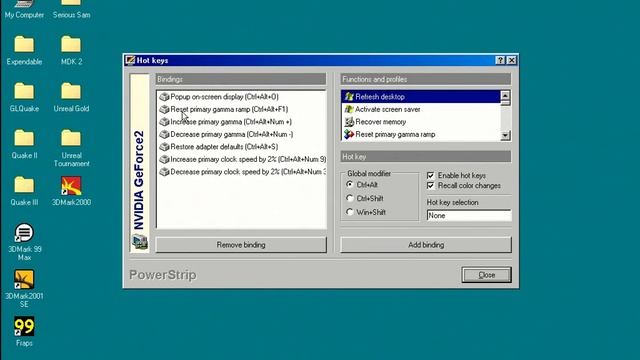This screenshot has height=360, width=640.
Task: Select the 3DMark2000 shortcut icon
Action: 71,186
